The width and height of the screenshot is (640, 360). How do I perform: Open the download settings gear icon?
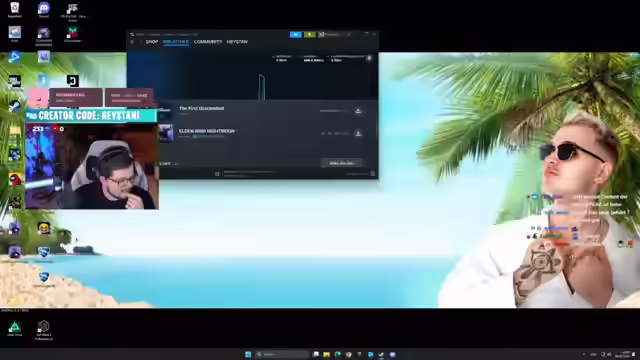pyautogui.click(x=369, y=58)
